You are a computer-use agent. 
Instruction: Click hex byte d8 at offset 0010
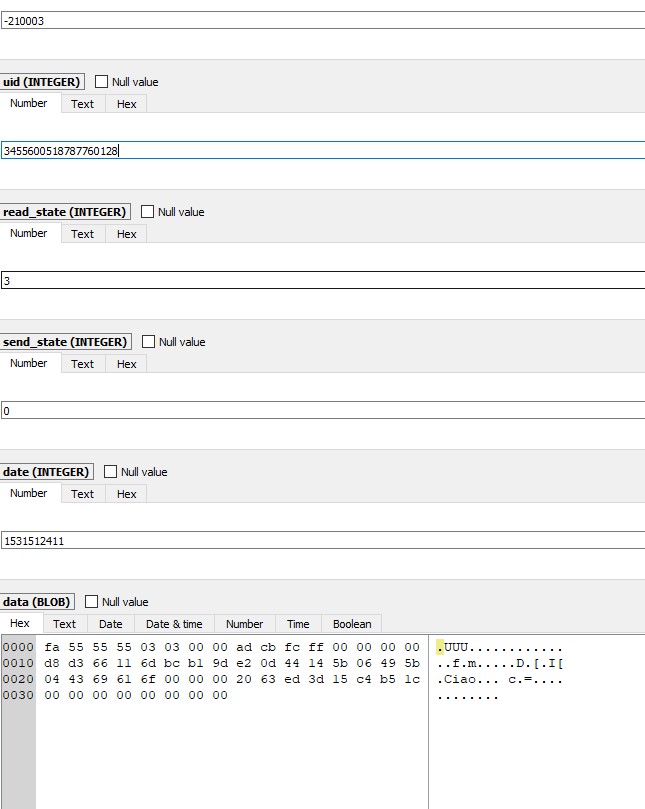tap(52, 663)
